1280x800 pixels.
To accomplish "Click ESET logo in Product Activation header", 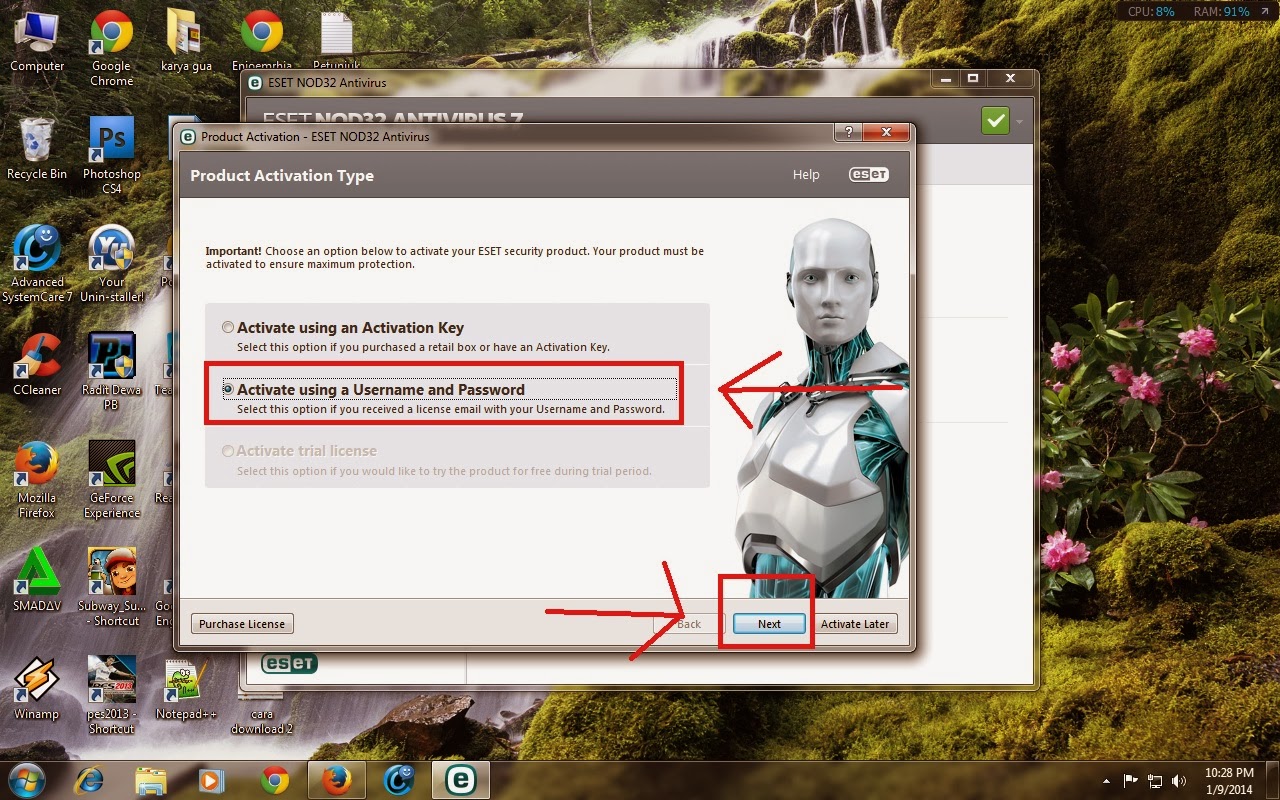I will (868, 174).
